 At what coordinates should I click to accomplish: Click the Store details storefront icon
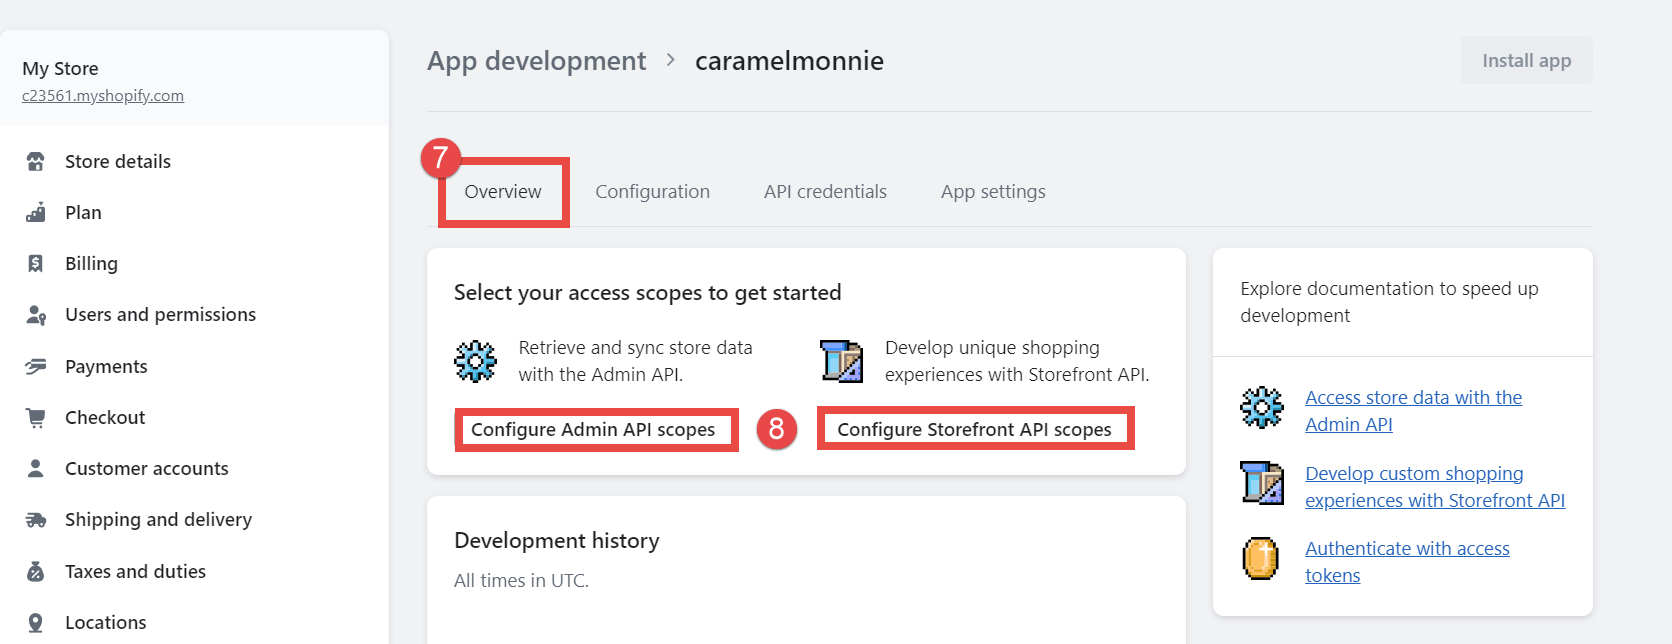[x=36, y=161]
